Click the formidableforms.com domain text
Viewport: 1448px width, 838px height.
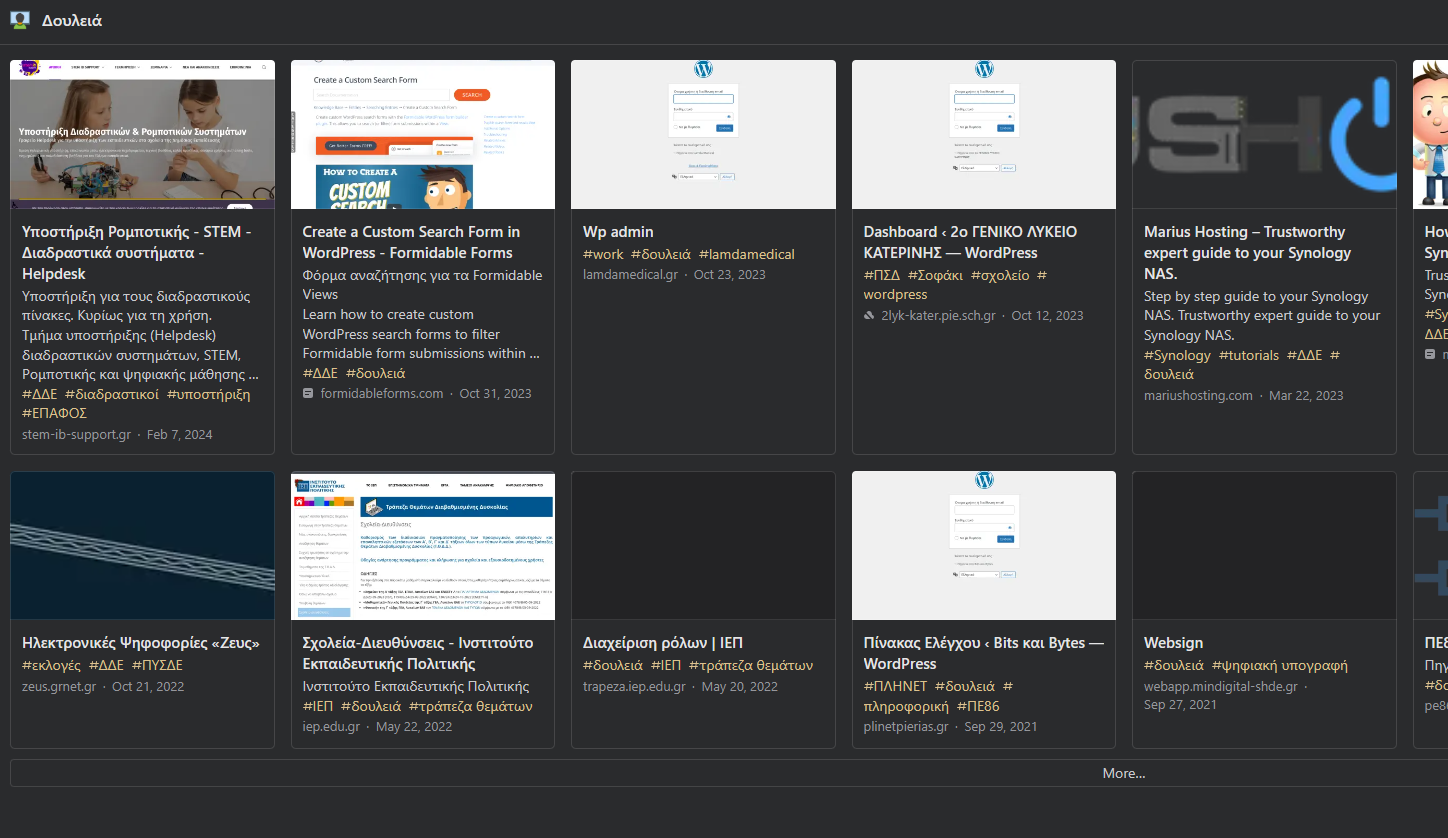pyautogui.click(x=382, y=394)
